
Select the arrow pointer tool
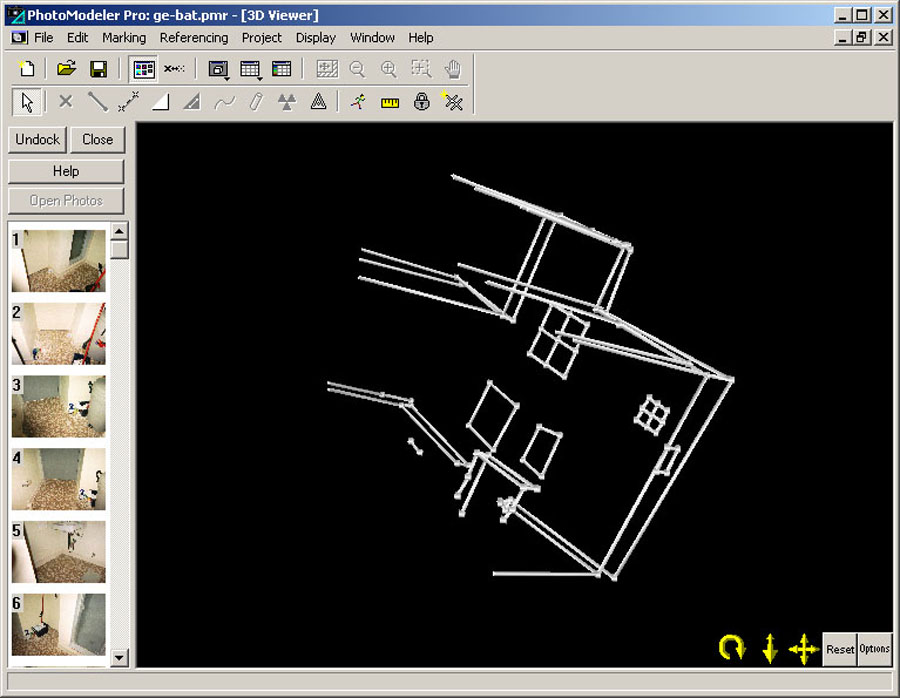(27, 103)
